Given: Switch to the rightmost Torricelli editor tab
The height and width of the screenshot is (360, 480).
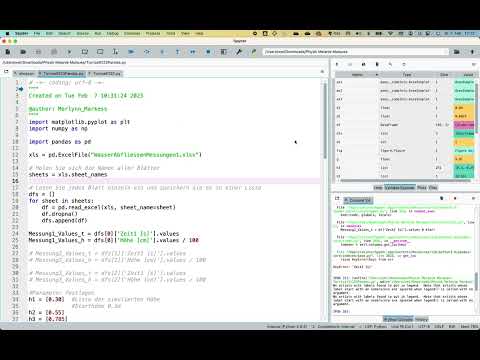Looking at the screenshot, I should (105, 73).
